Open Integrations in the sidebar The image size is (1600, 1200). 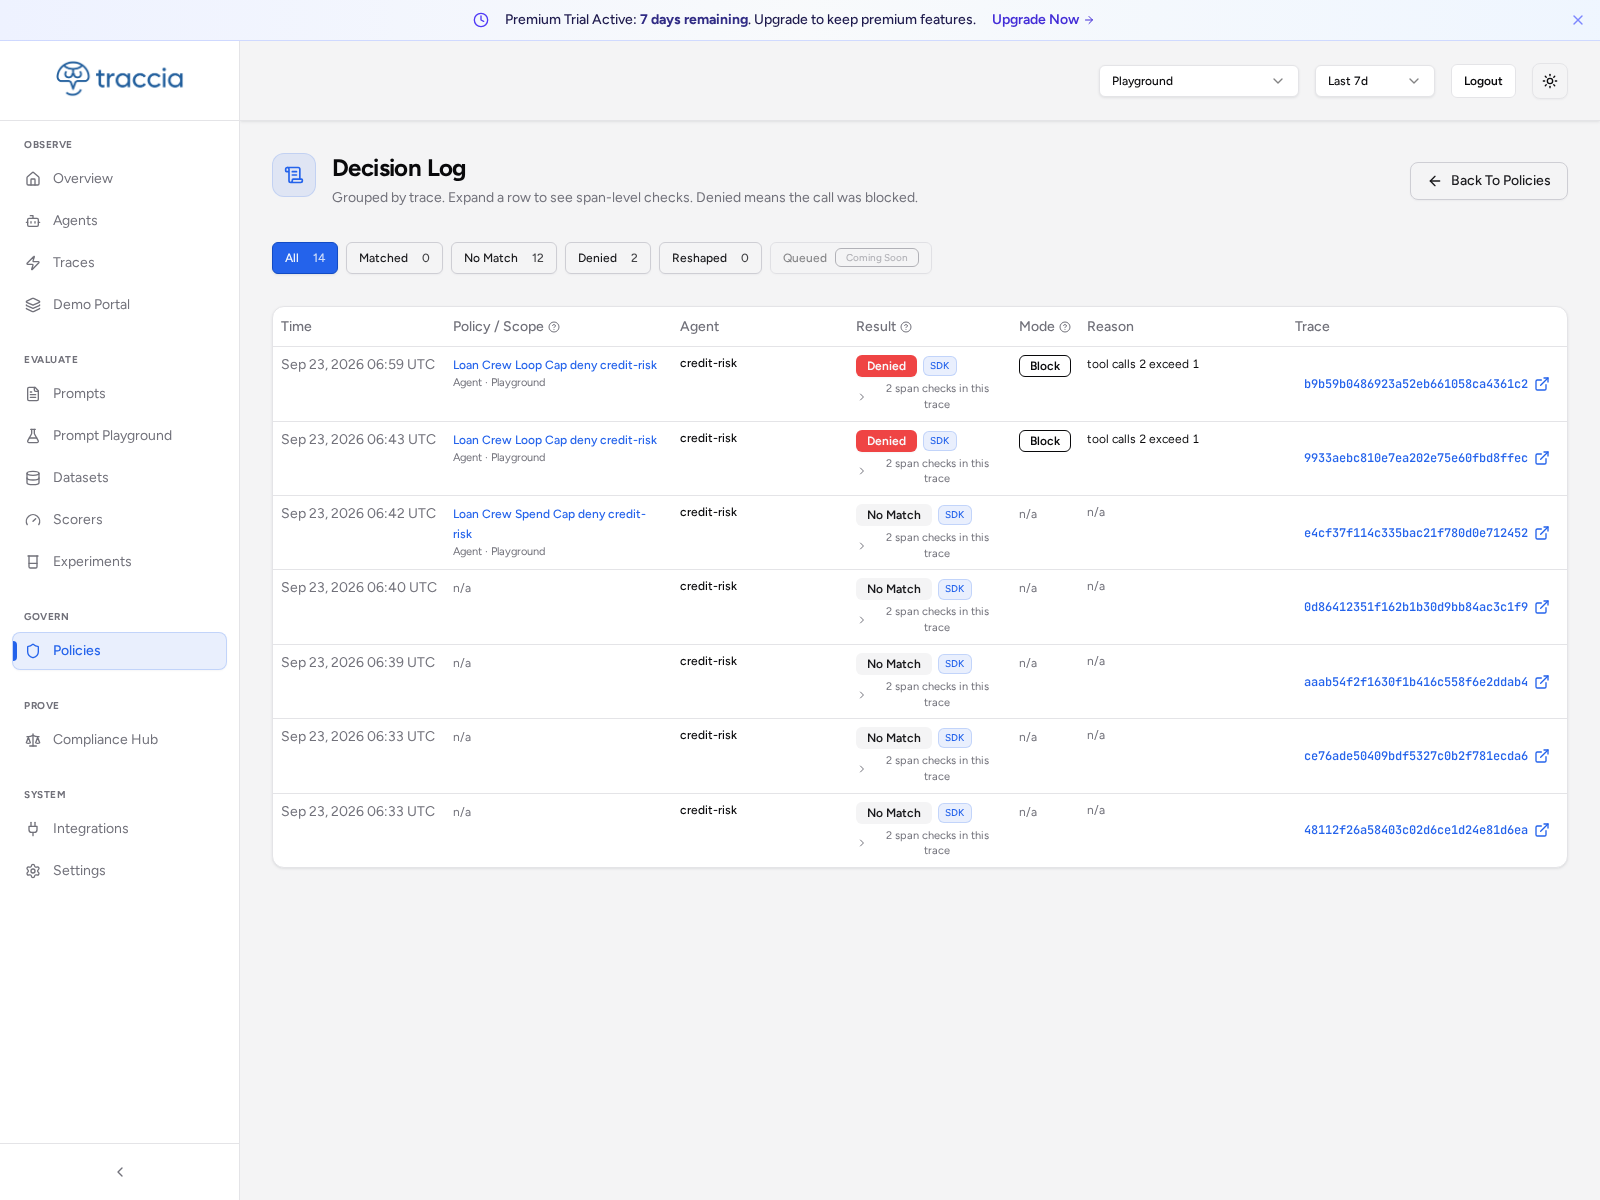point(120,829)
